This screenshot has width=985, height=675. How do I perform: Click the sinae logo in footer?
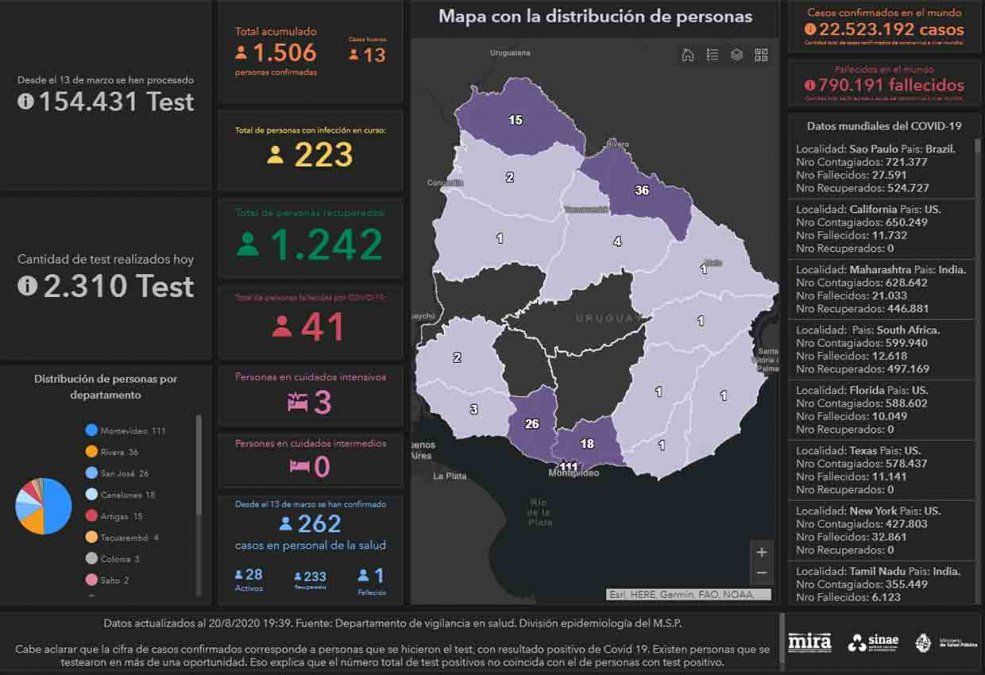pyautogui.click(x=873, y=642)
